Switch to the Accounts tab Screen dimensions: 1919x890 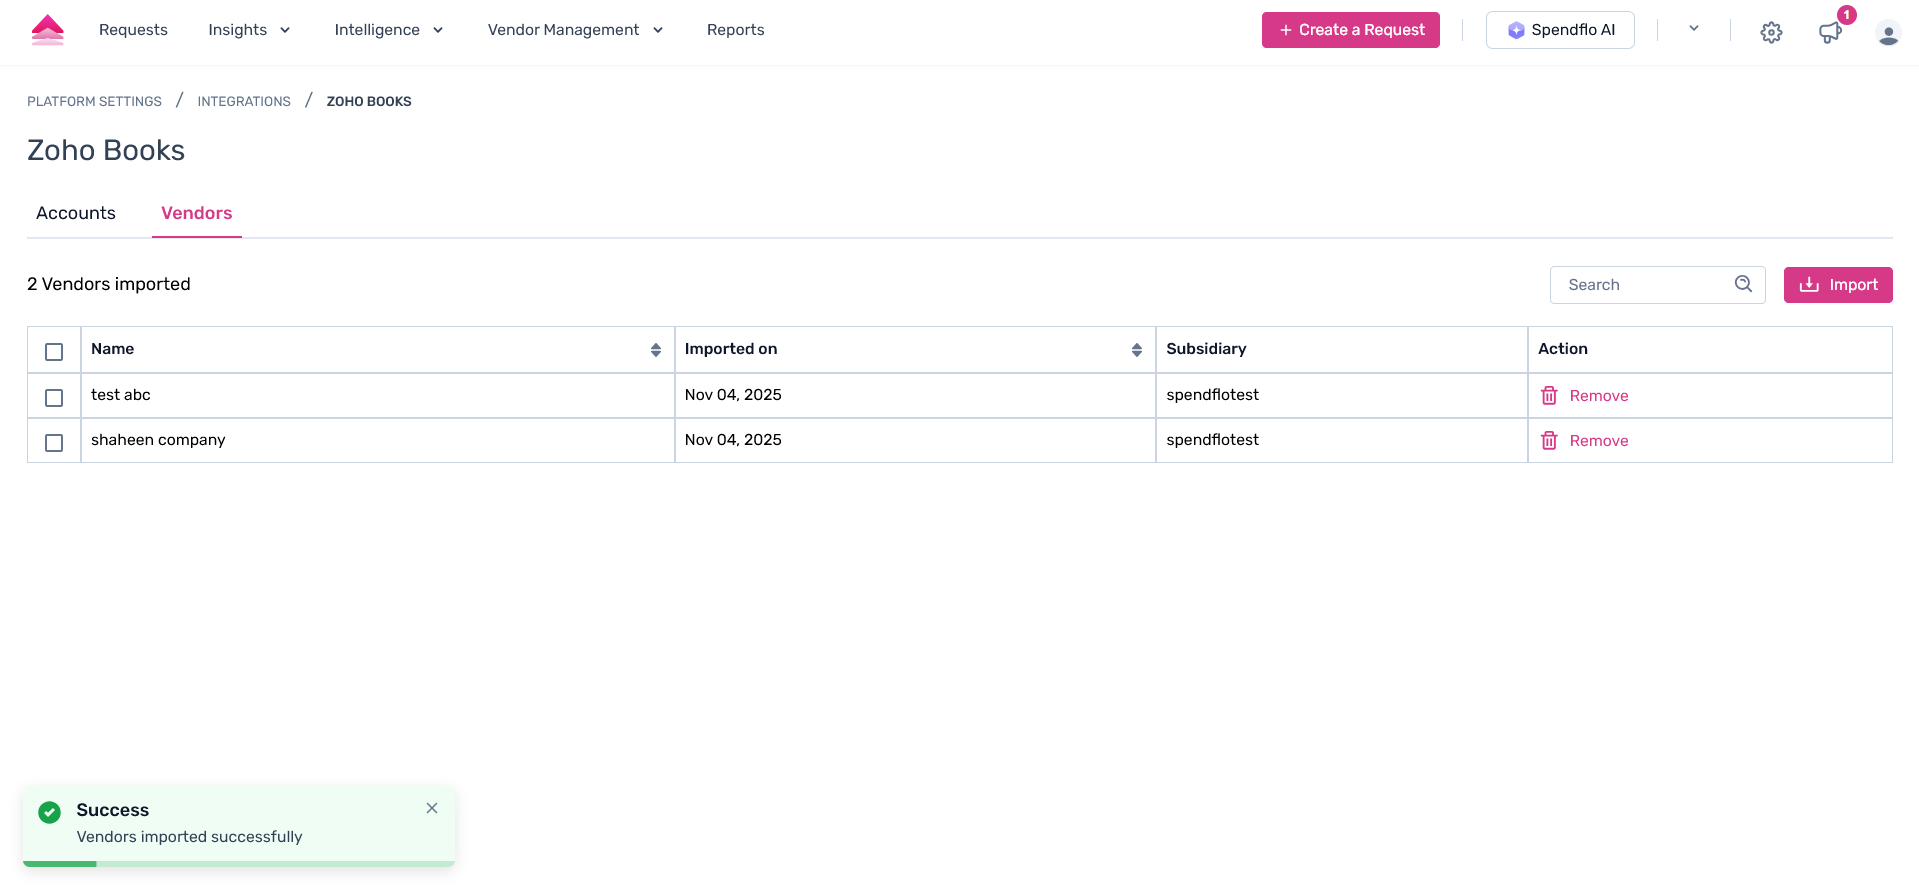(76, 213)
